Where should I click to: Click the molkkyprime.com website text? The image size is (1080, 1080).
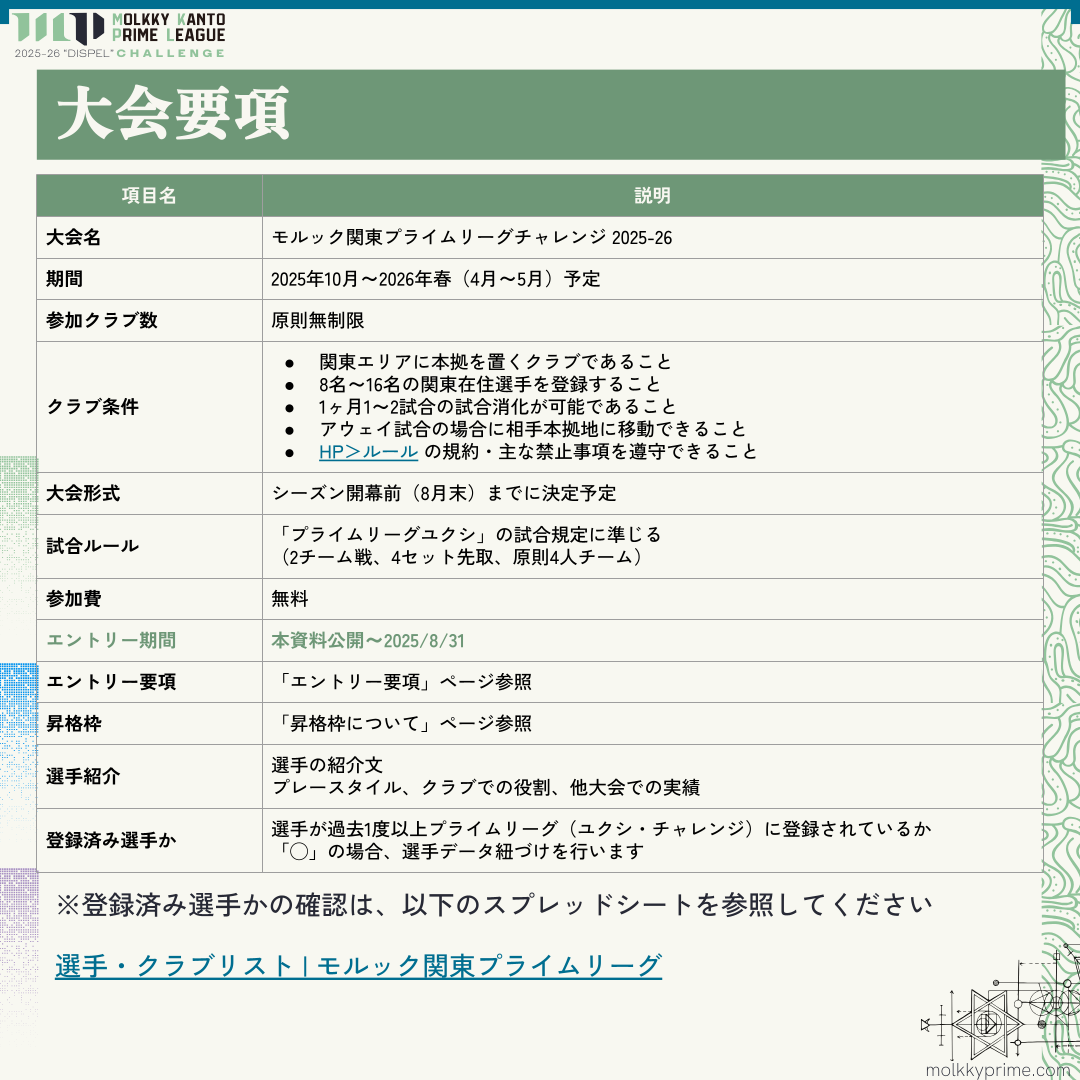[x=997, y=1069]
